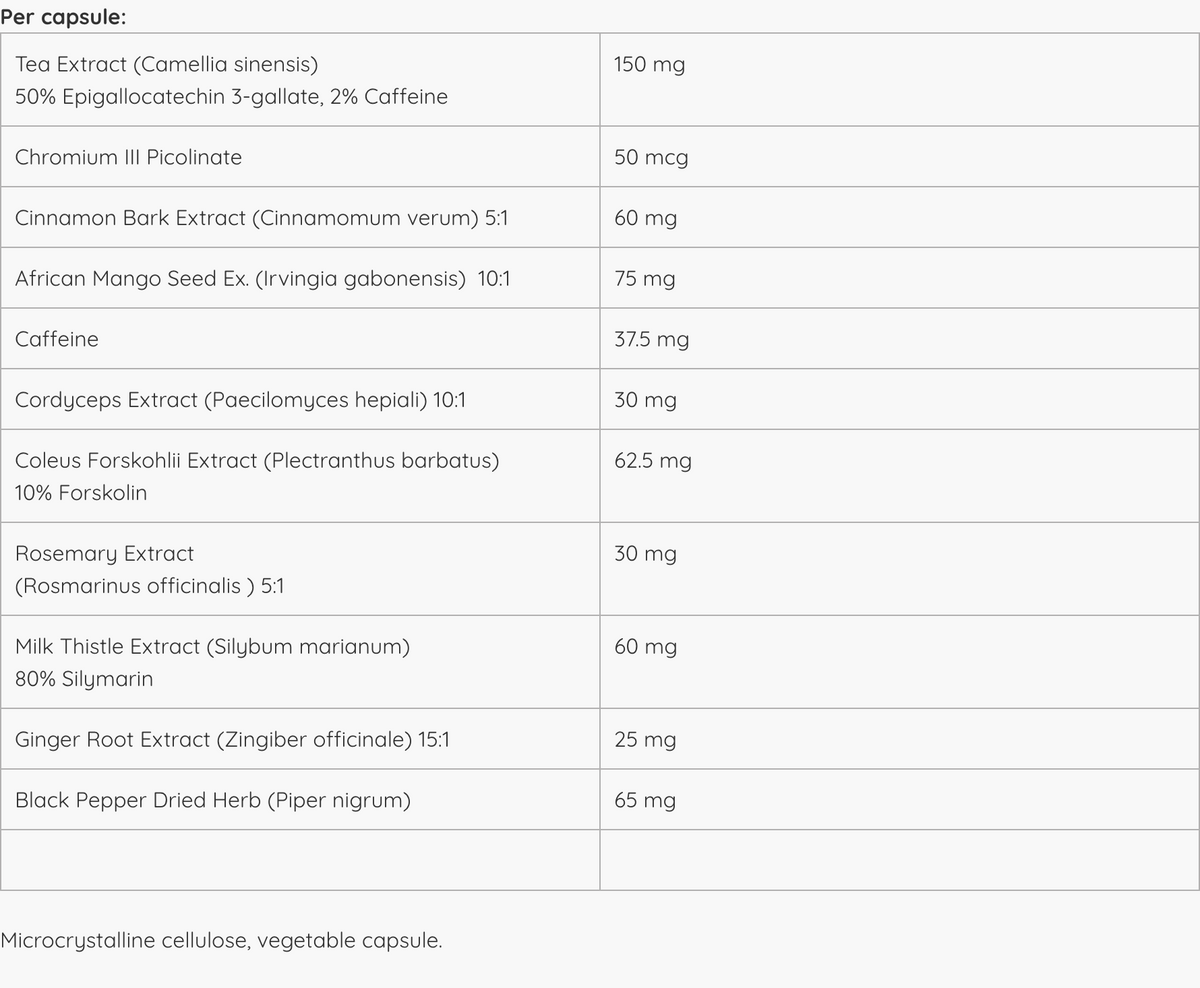Click African Mango Seed Ex. entry
This screenshot has width=1200, height=988.
pos(263,279)
